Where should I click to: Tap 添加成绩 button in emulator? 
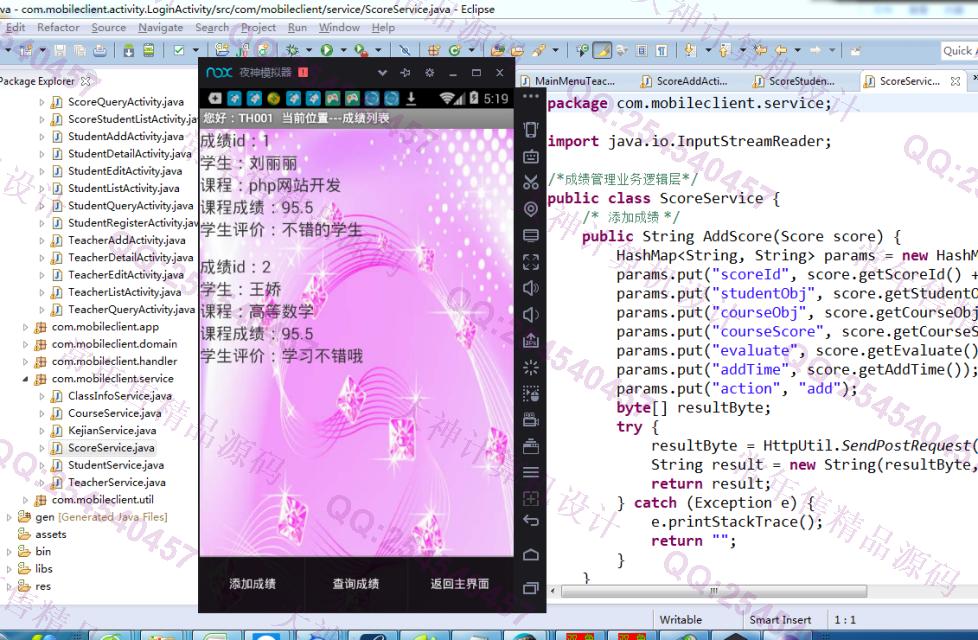tap(252, 584)
